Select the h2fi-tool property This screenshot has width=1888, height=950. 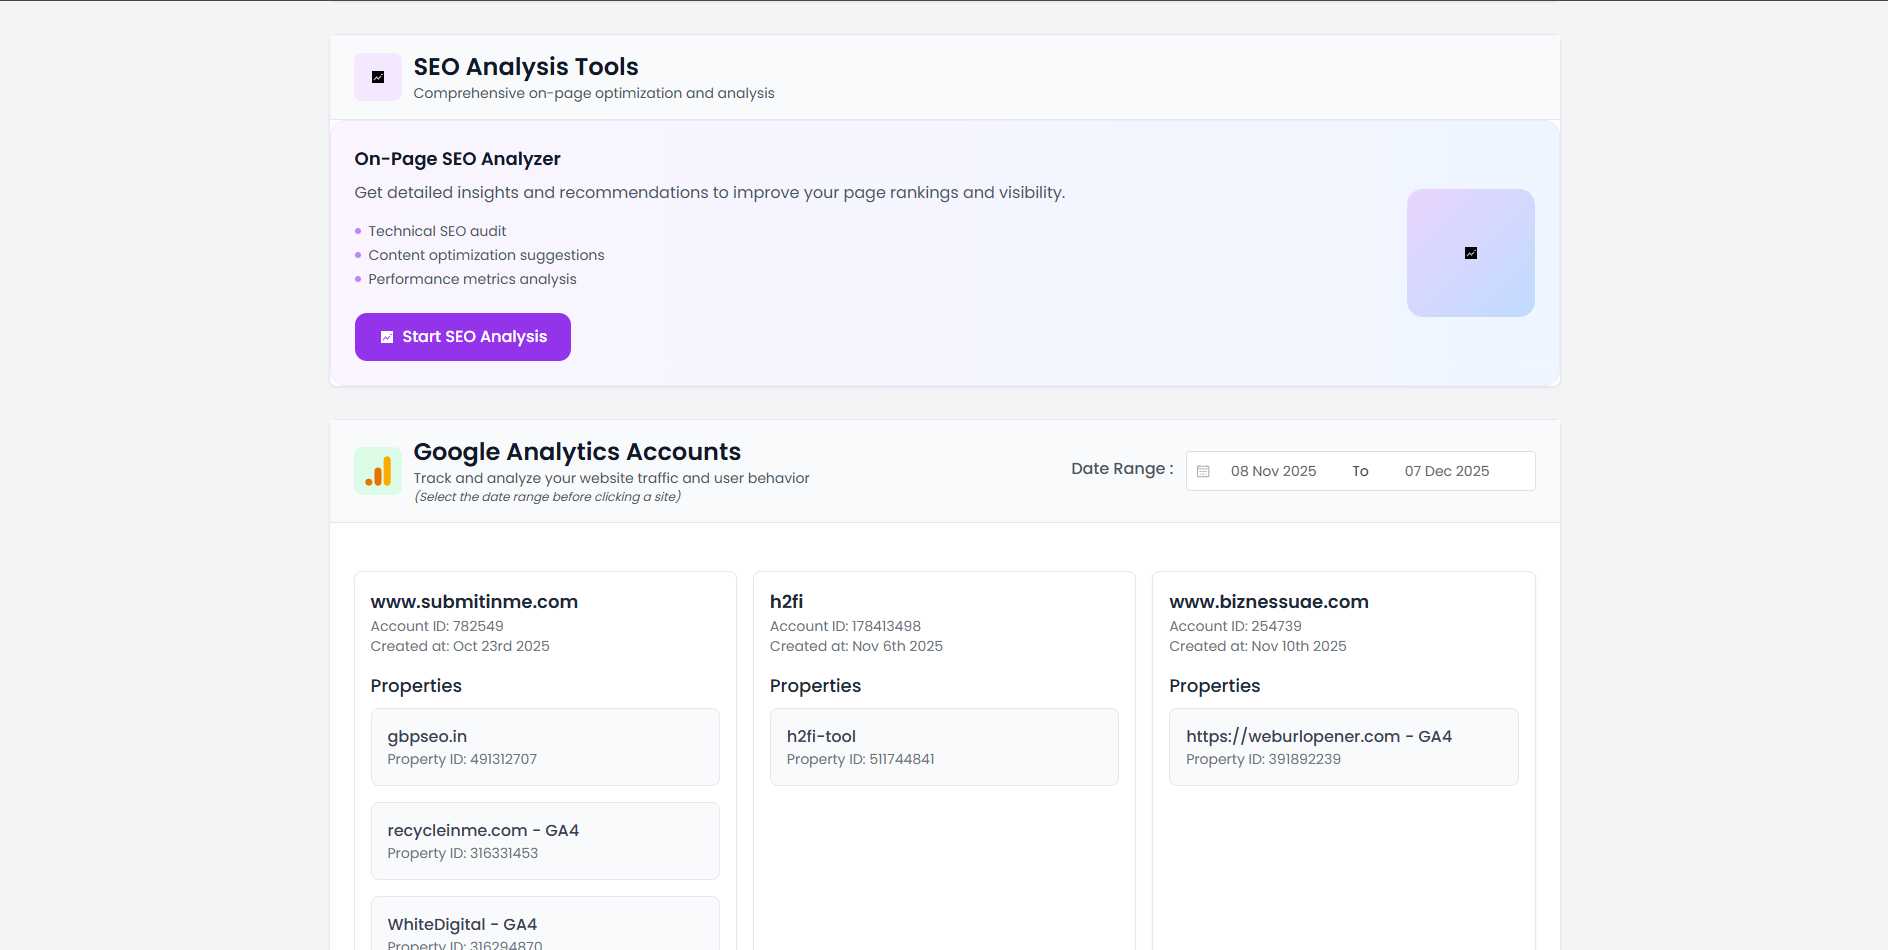pyautogui.click(x=943, y=746)
